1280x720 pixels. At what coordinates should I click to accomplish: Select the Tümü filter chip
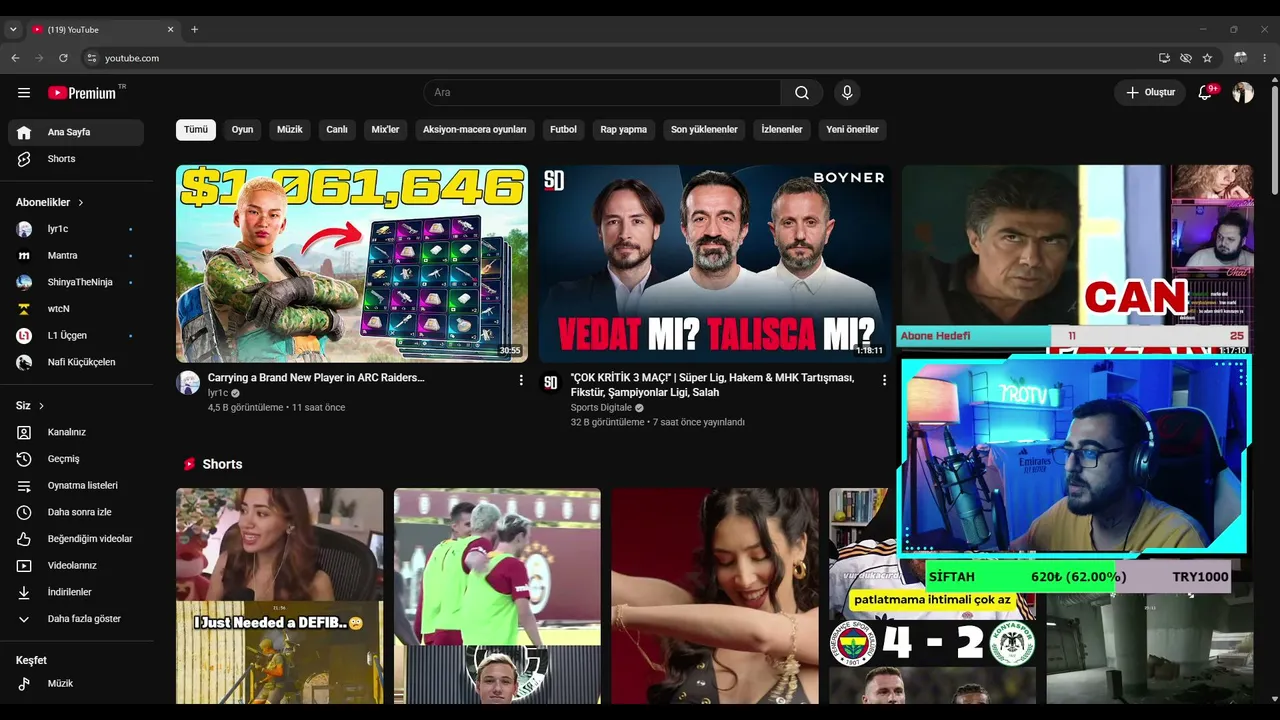pos(196,130)
